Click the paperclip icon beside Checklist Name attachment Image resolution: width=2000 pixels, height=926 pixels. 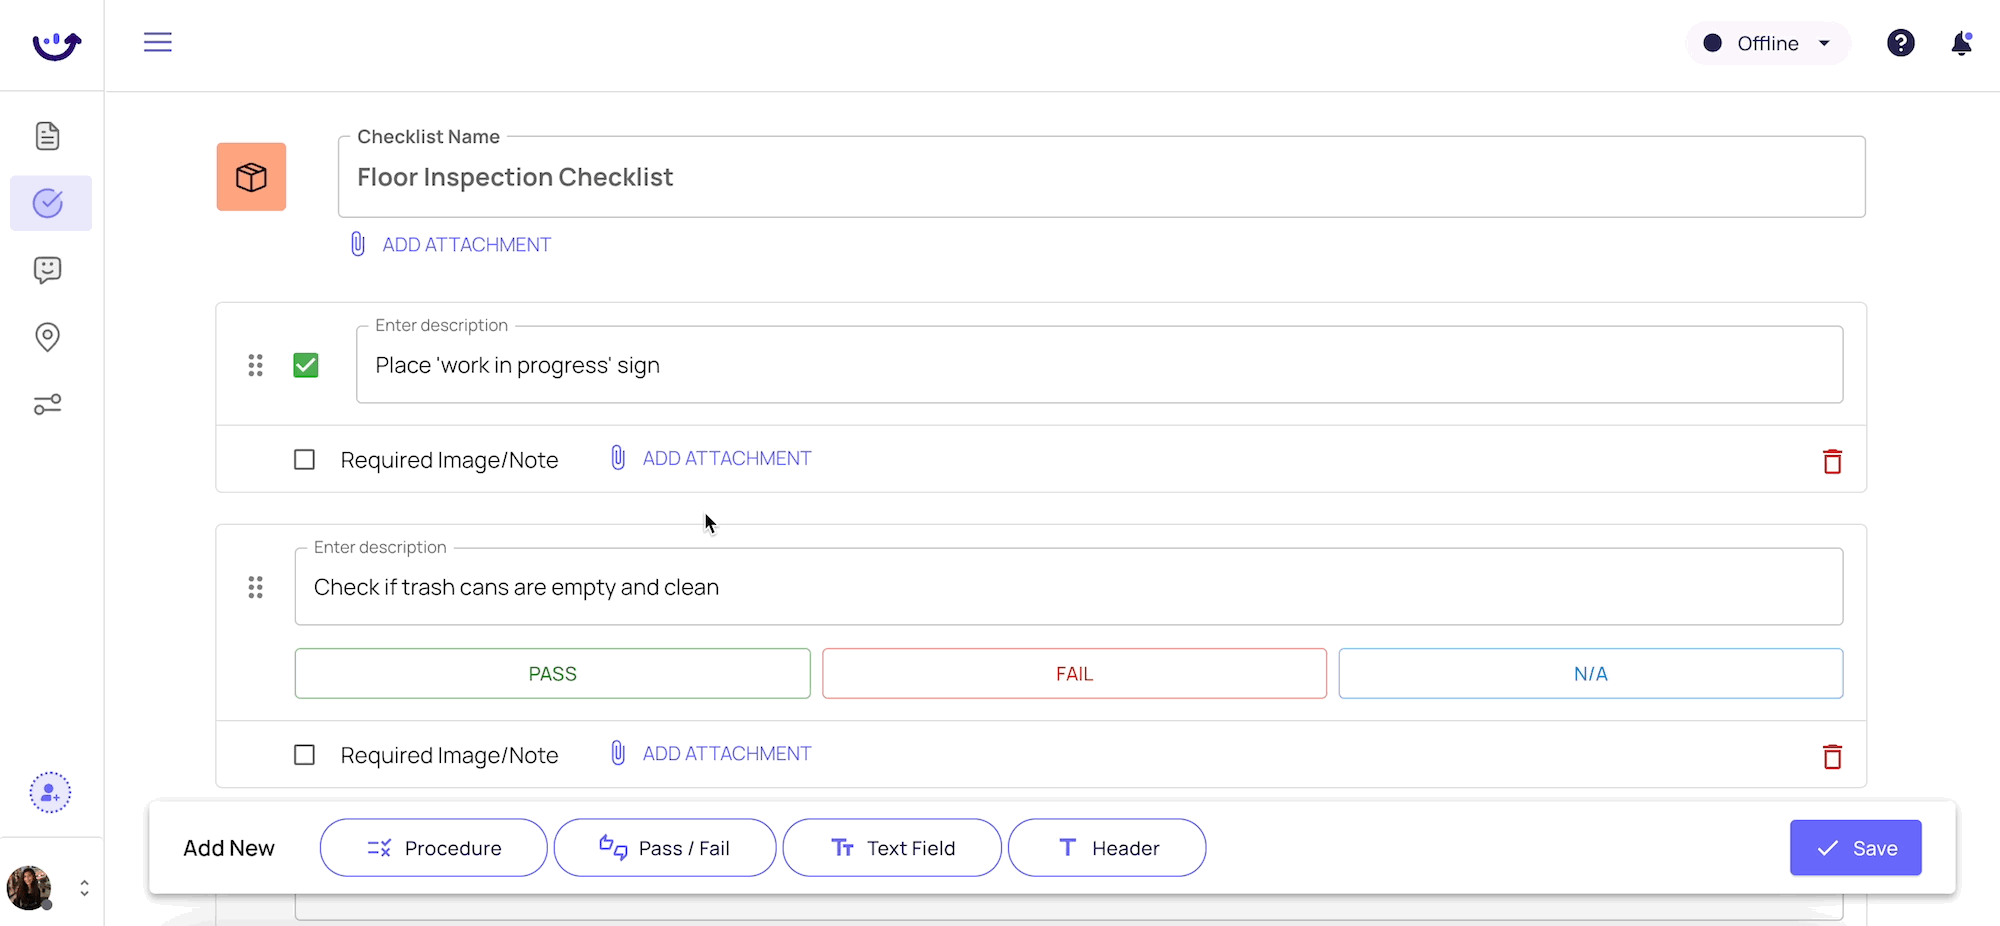click(x=358, y=244)
